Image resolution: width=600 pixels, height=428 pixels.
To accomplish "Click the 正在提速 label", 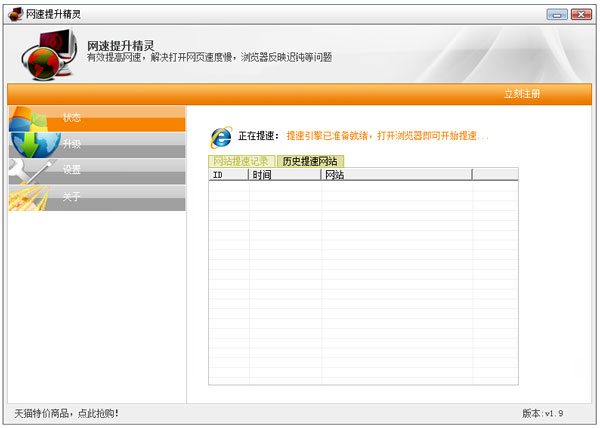I will 258,136.
